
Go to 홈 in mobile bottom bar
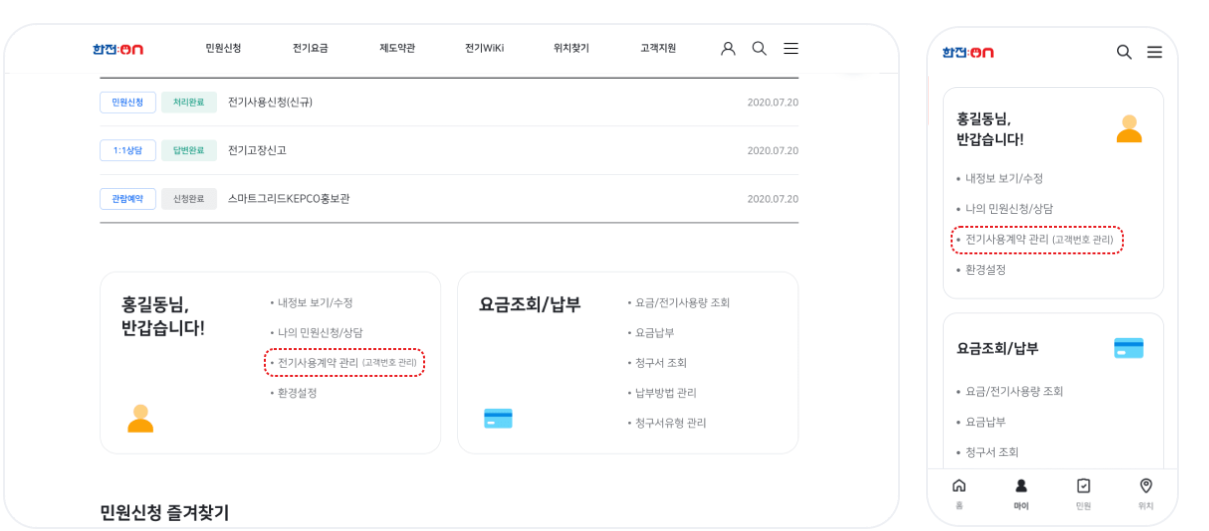(x=959, y=494)
